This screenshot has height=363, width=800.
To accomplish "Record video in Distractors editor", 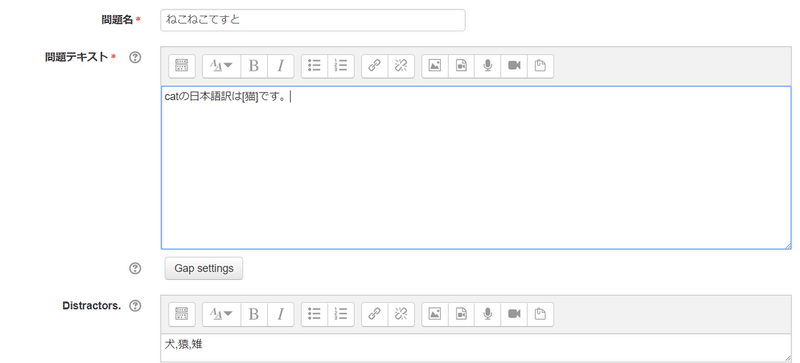I will [x=514, y=314].
